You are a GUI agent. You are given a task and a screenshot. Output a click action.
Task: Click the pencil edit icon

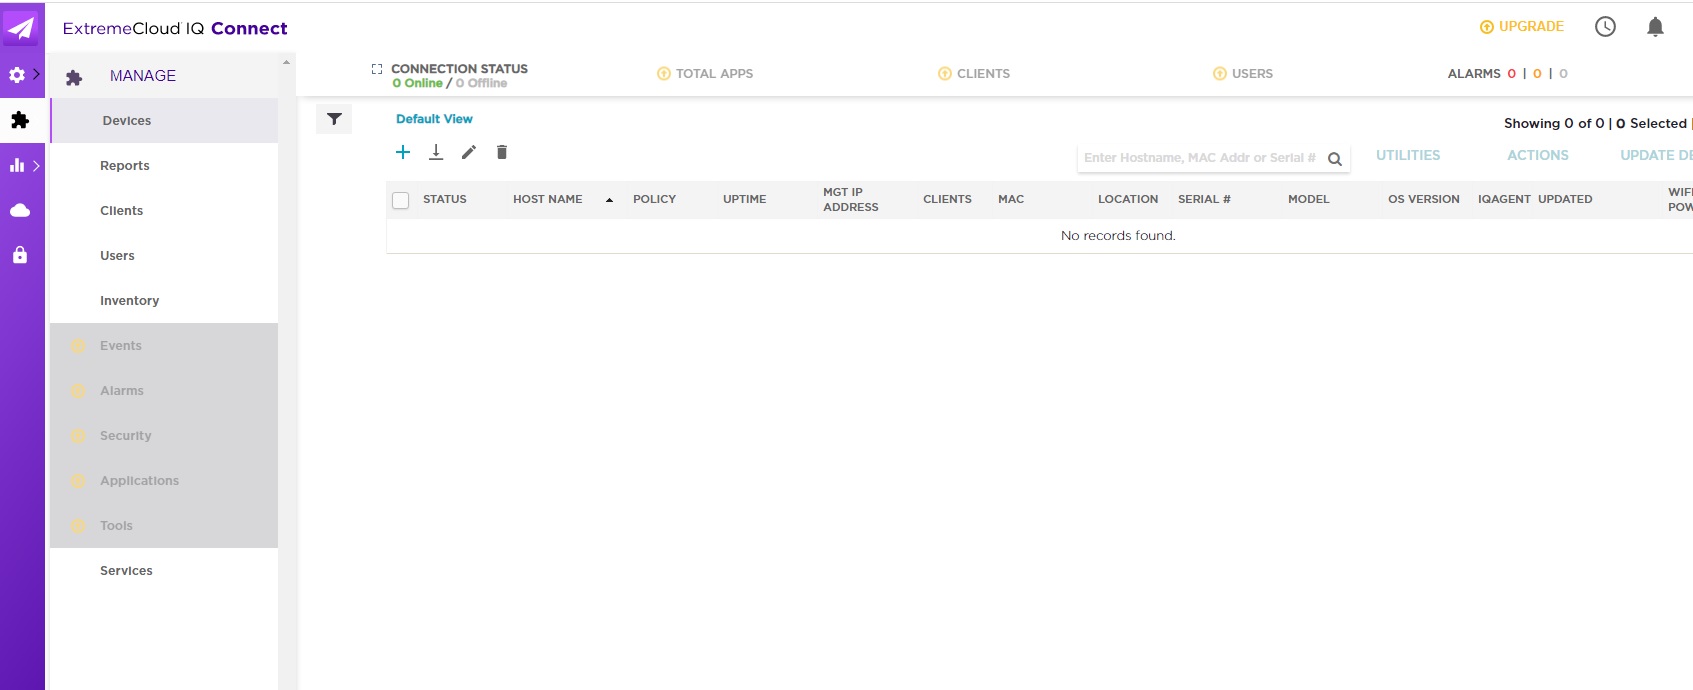[x=469, y=152]
